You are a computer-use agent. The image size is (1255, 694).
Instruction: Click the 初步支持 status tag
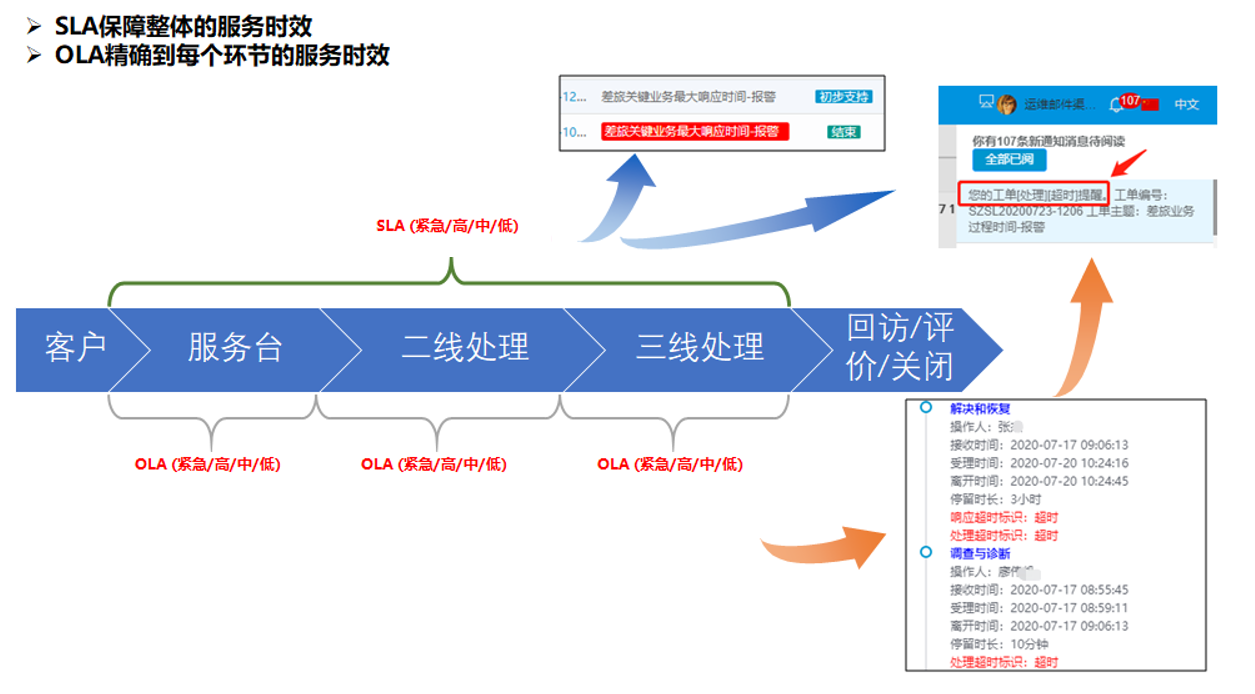coord(843,97)
